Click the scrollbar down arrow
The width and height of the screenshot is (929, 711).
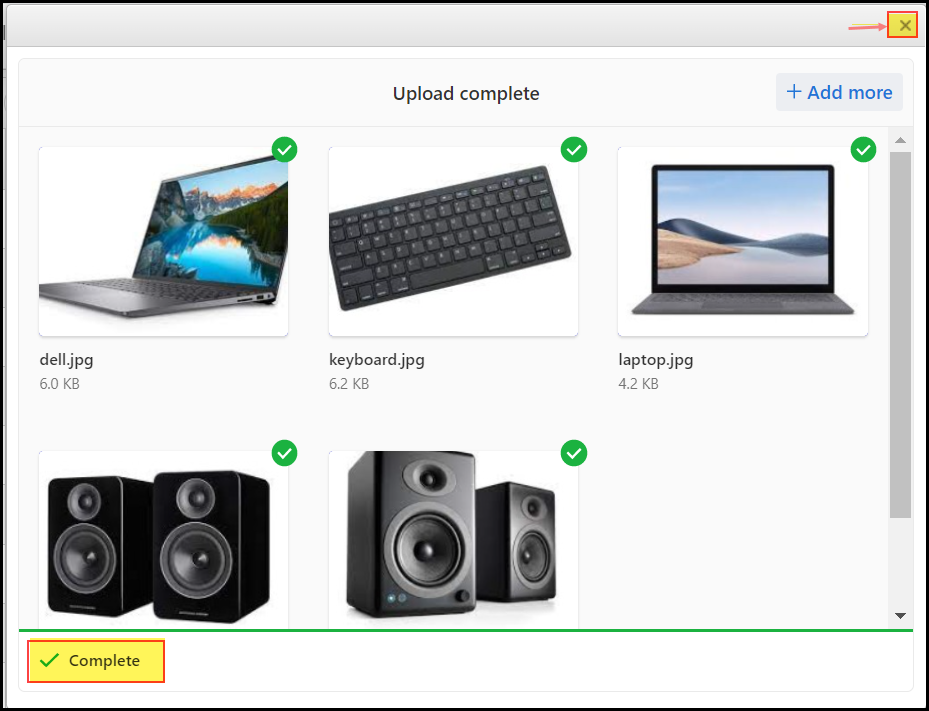(901, 616)
